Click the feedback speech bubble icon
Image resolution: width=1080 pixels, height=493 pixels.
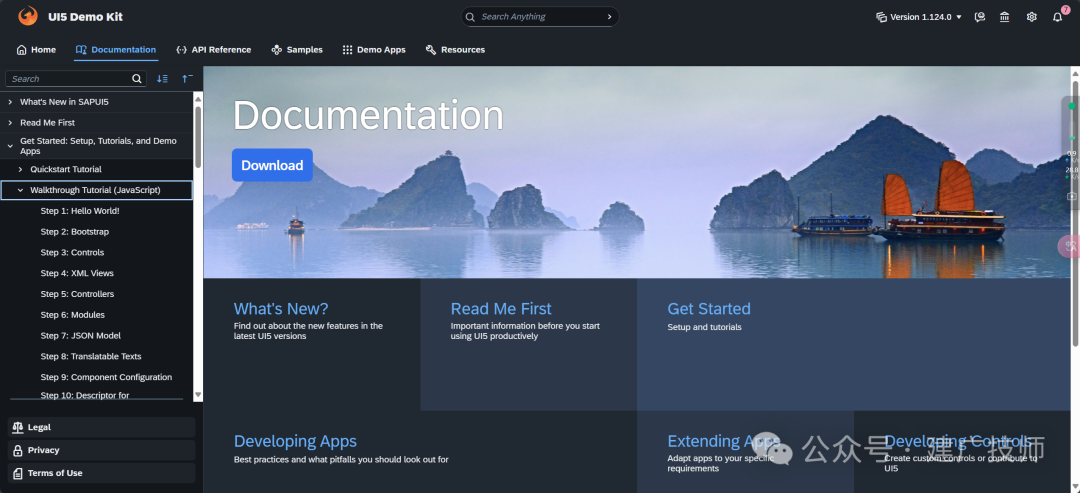click(979, 17)
